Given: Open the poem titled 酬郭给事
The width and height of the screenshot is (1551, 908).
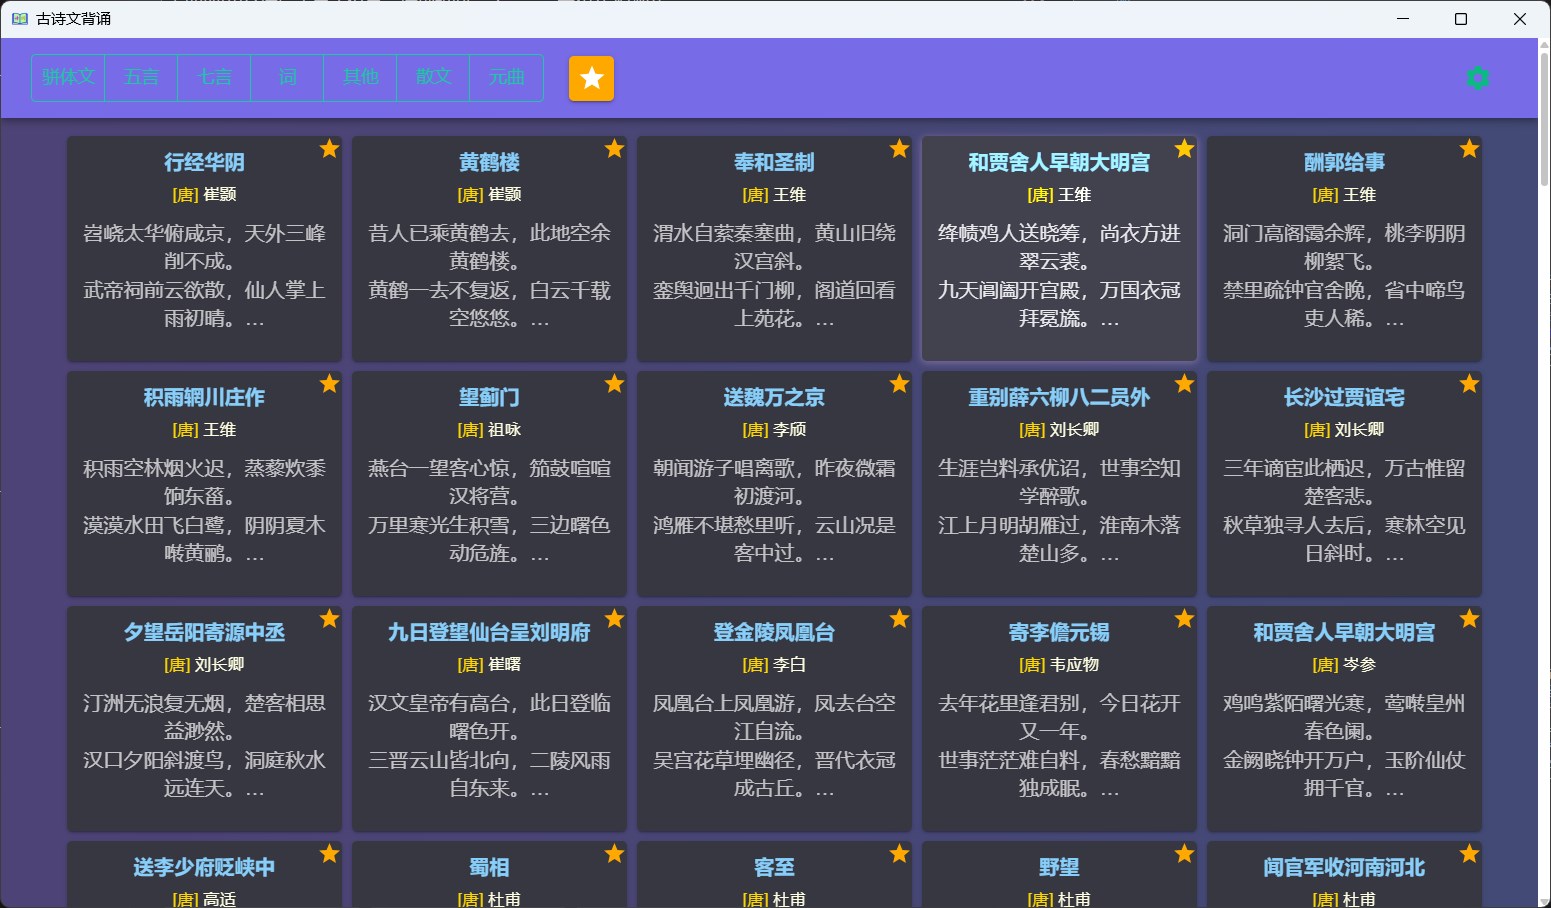Looking at the screenshot, I should [x=1344, y=163].
